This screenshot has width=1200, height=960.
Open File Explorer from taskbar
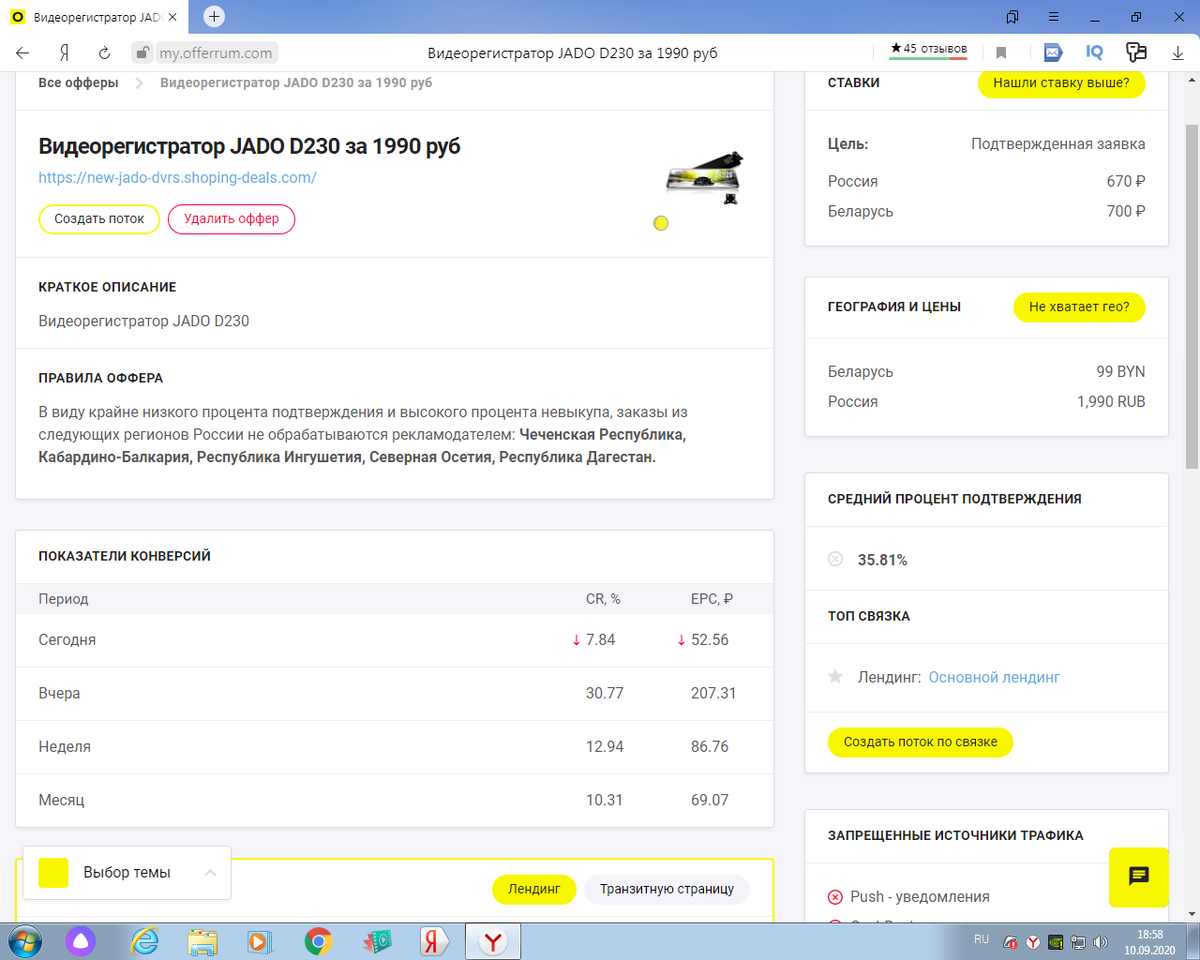coord(203,942)
